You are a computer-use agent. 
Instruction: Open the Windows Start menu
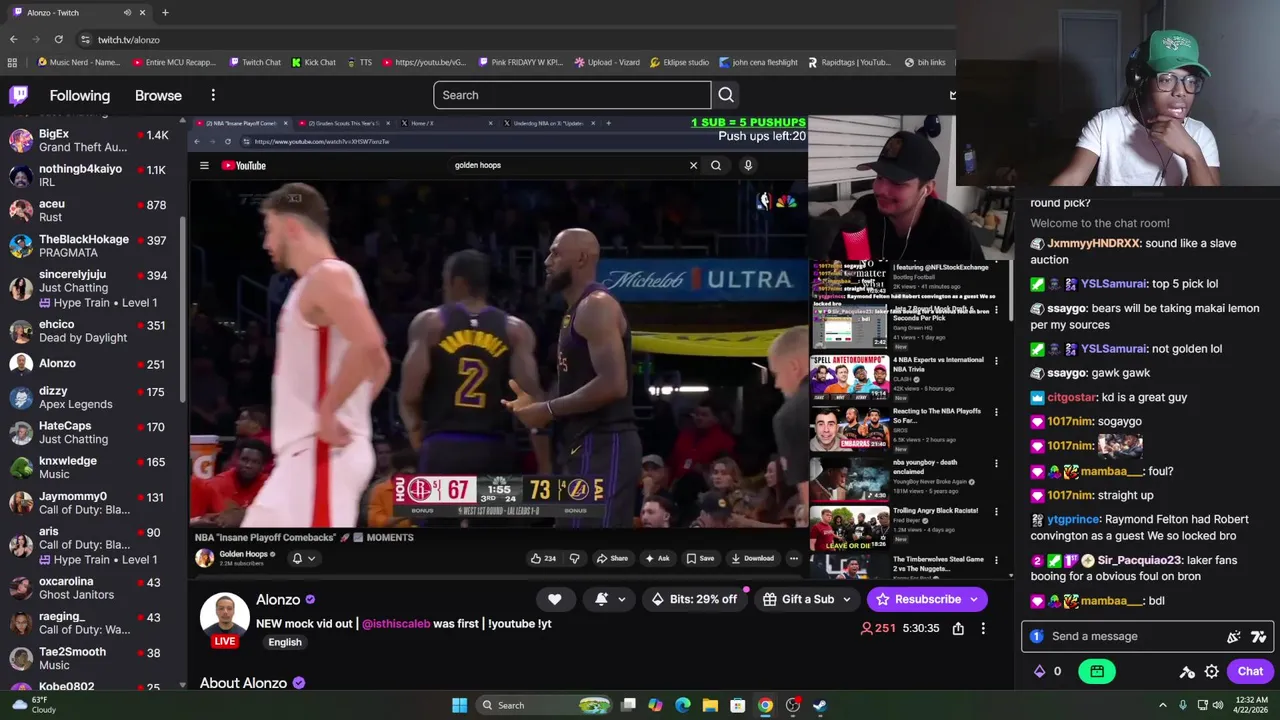(459, 705)
